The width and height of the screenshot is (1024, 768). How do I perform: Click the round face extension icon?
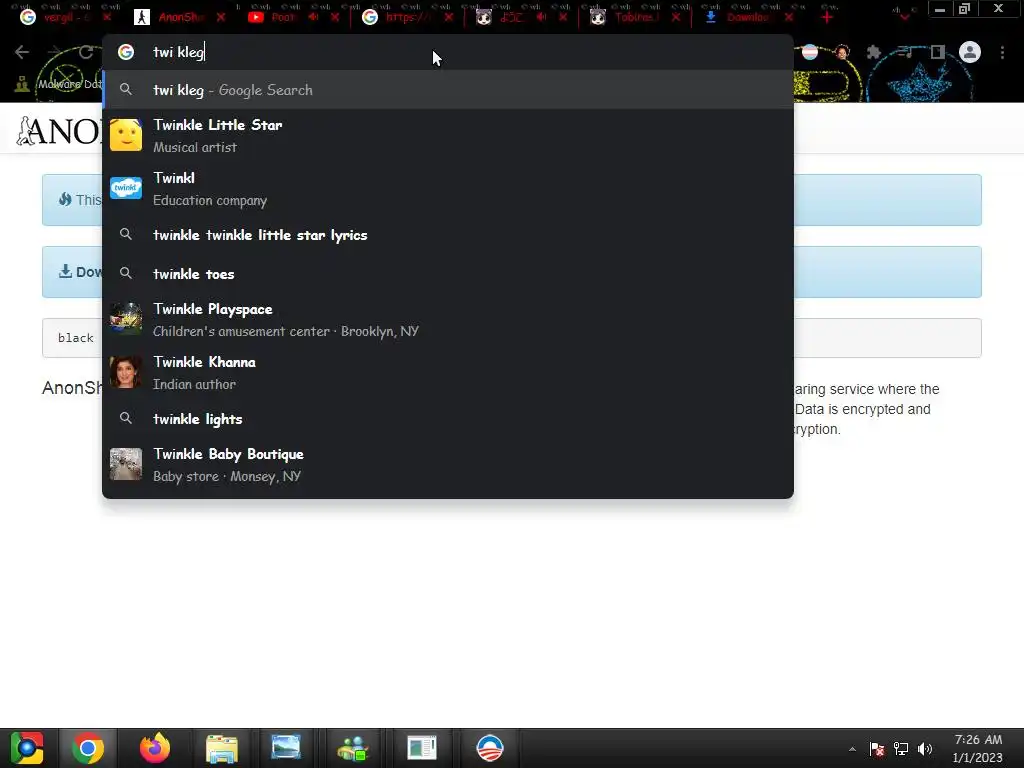click(x=842, y=52)
